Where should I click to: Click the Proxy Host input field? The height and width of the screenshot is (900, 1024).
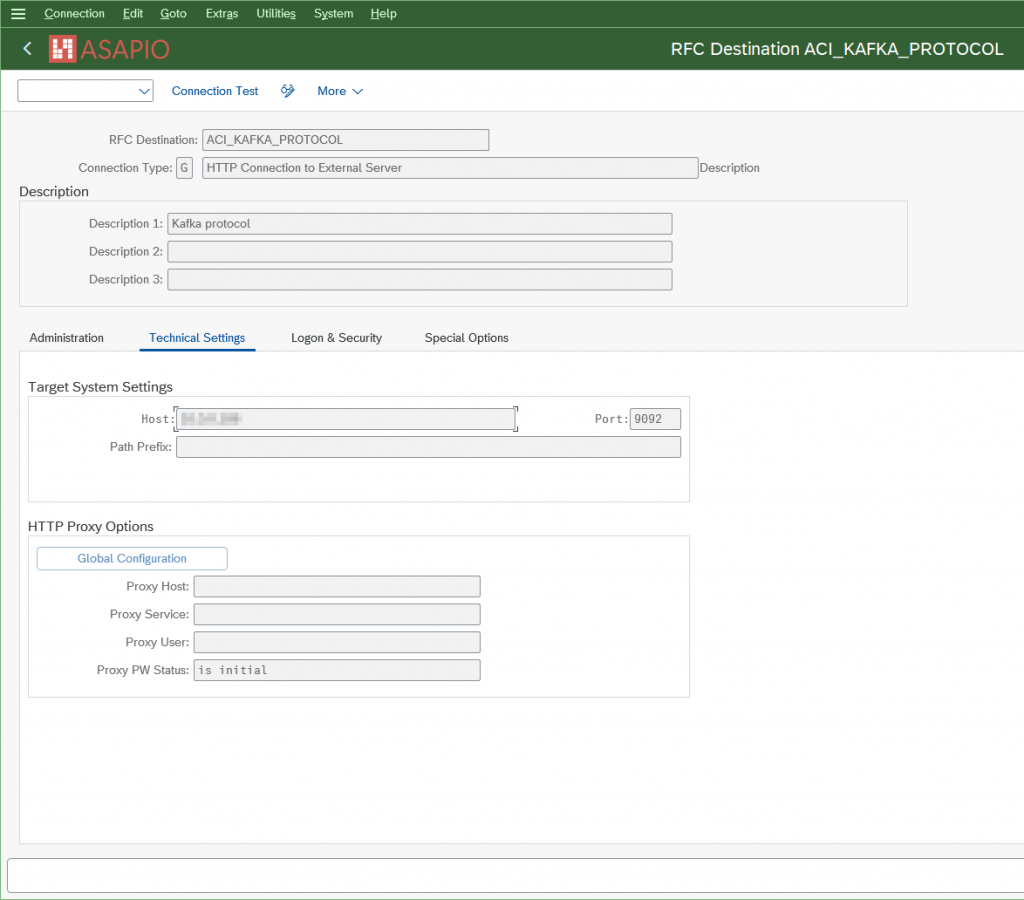(337, 587)
